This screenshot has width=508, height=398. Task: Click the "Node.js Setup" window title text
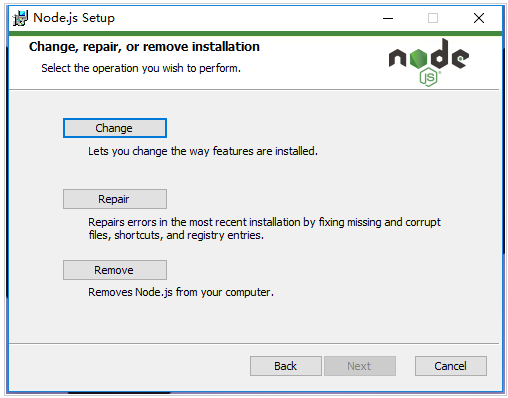[74, 18]
